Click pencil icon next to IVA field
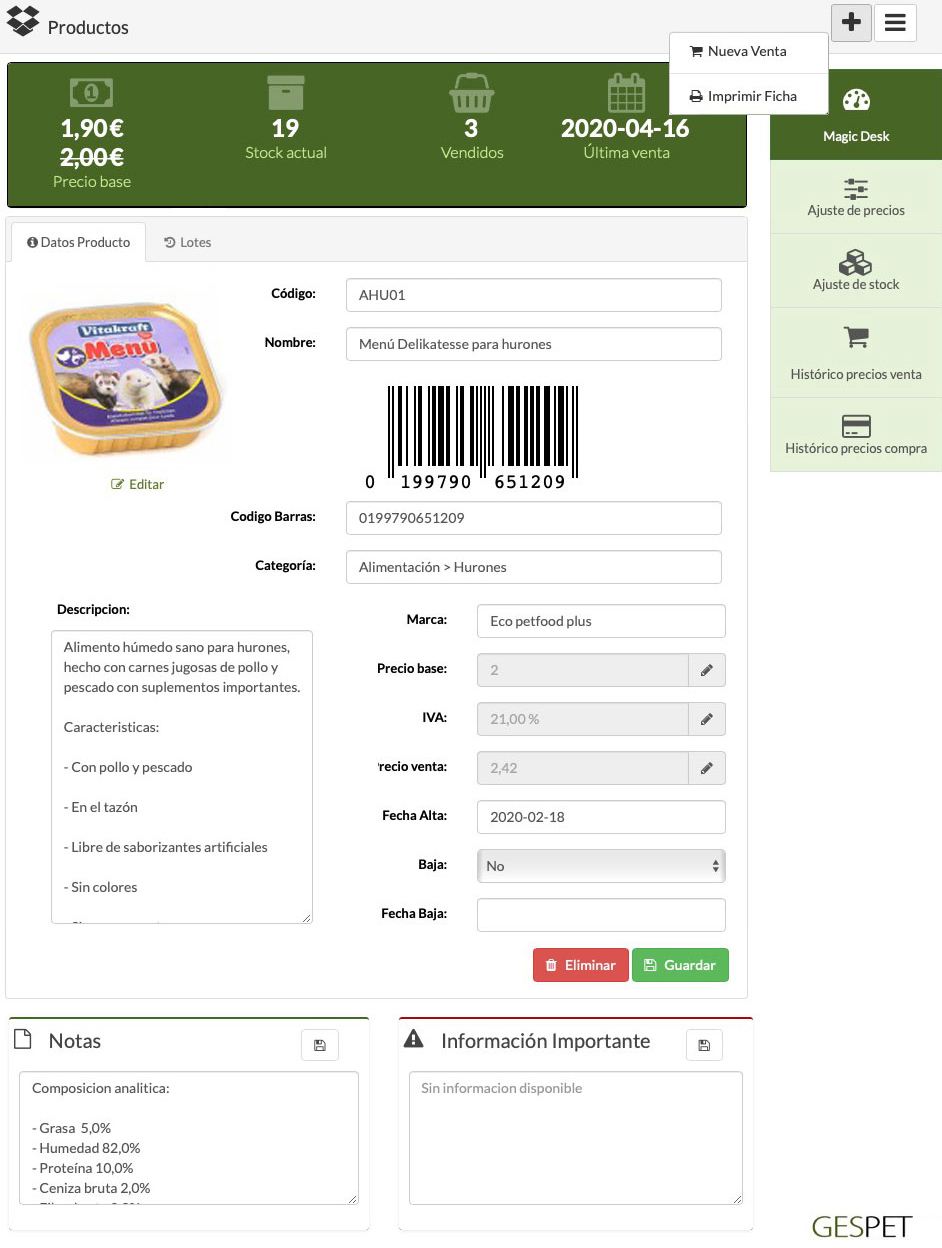The width and height of the screenshot is (942, 1248). pyautogui.click(x=706, y=719)
